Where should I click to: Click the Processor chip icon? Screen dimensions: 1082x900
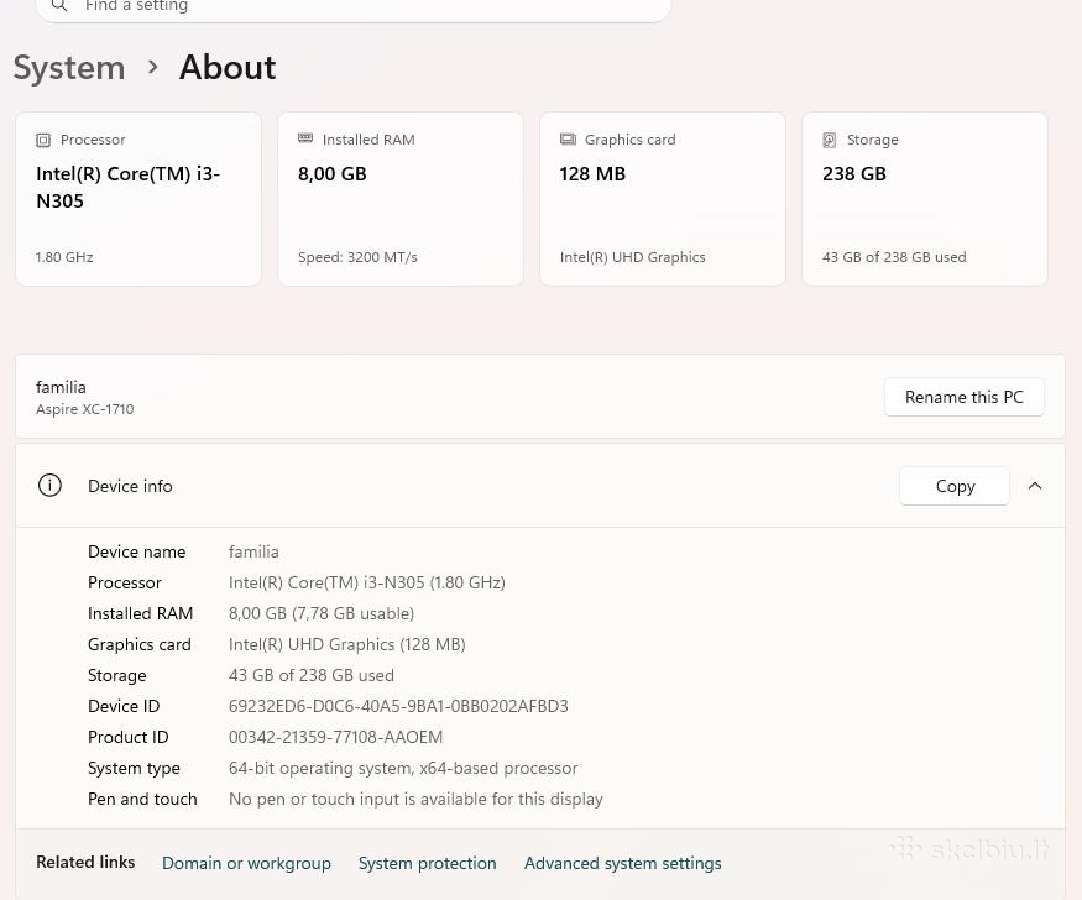(x=43, y=140)
